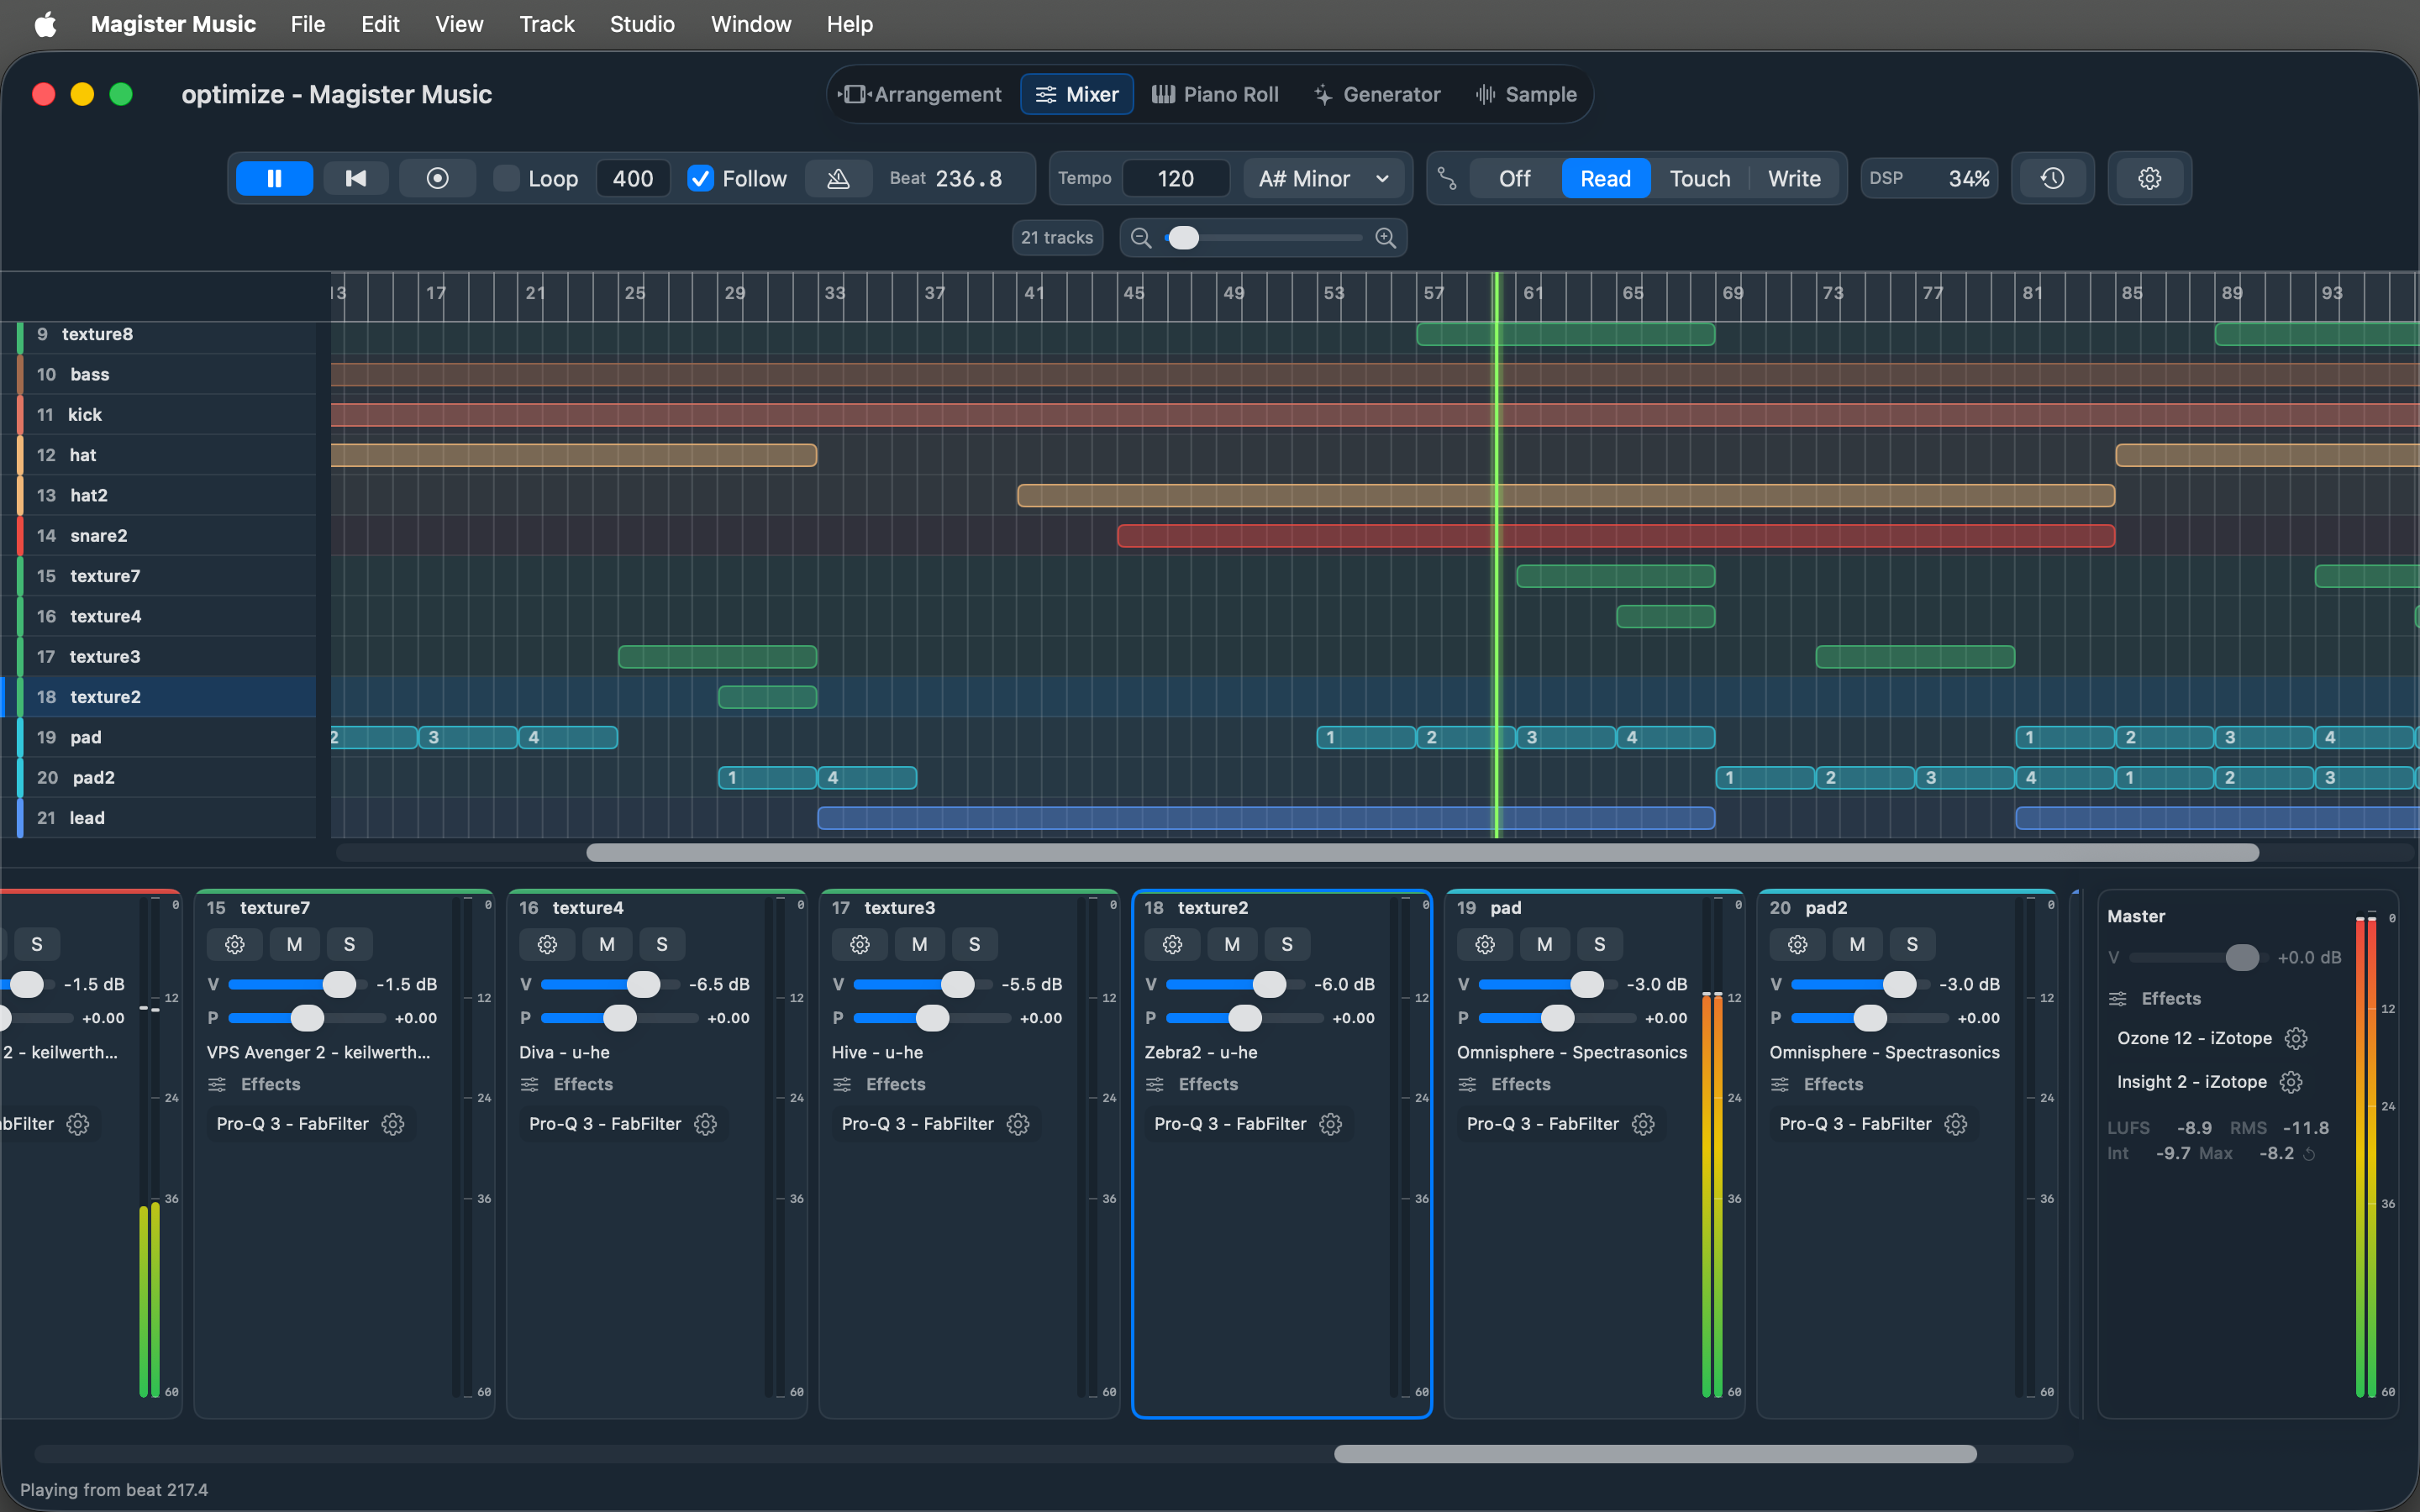
Task: Mute the texture2 channel
Action: pyautogui.click(x=1232, y=944)
